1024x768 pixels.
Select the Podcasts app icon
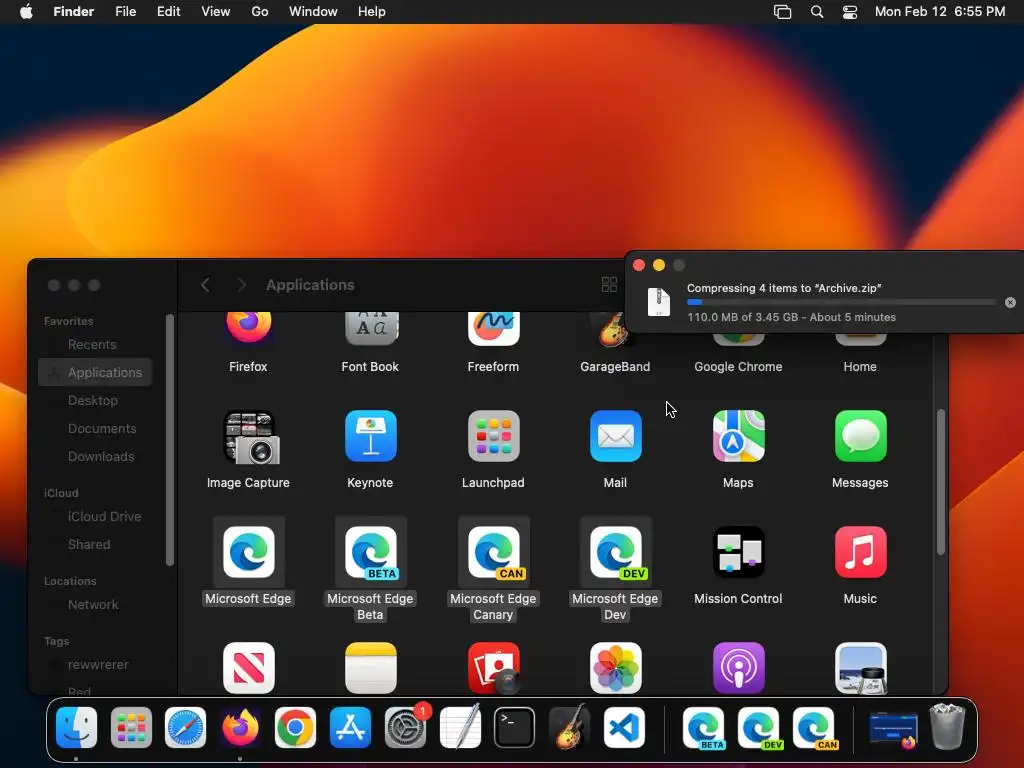coord(739,668)
